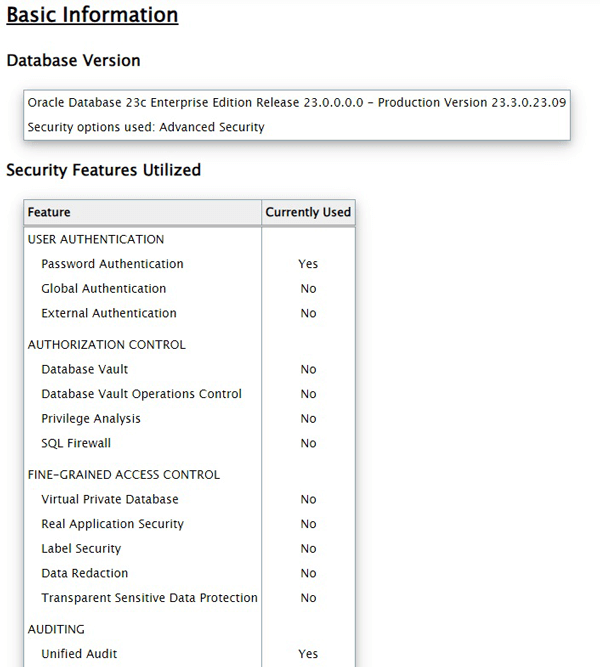This screenshot has width=600, height=667.
Task: Click the Yes value for Password Authentication
Action: click(x=308, y=264)
